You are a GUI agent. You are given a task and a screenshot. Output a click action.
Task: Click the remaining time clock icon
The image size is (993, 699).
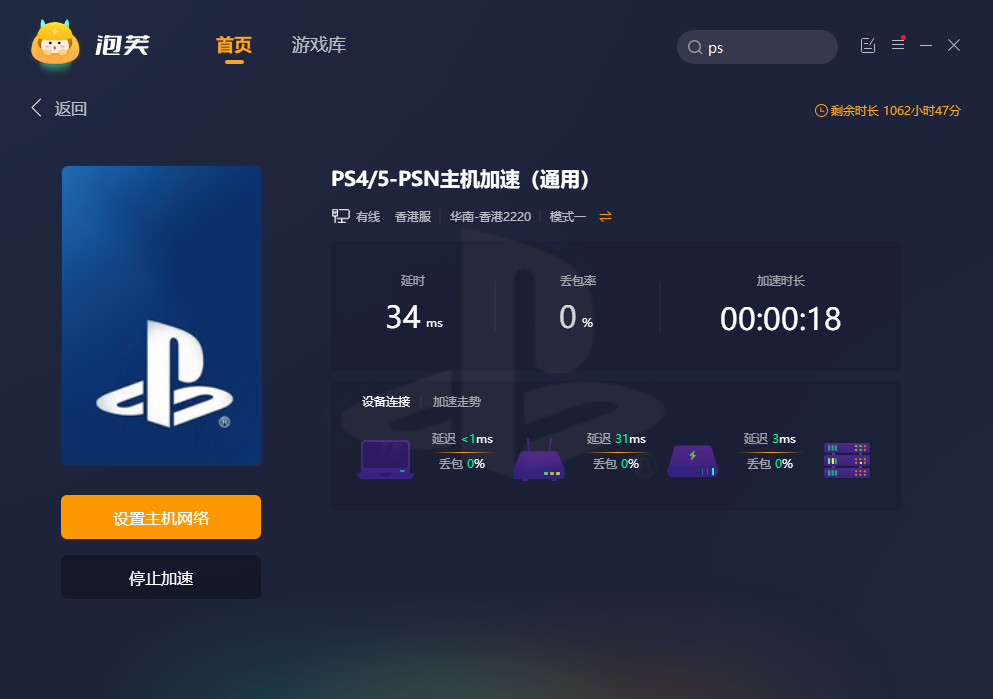[x=821, y=111]
